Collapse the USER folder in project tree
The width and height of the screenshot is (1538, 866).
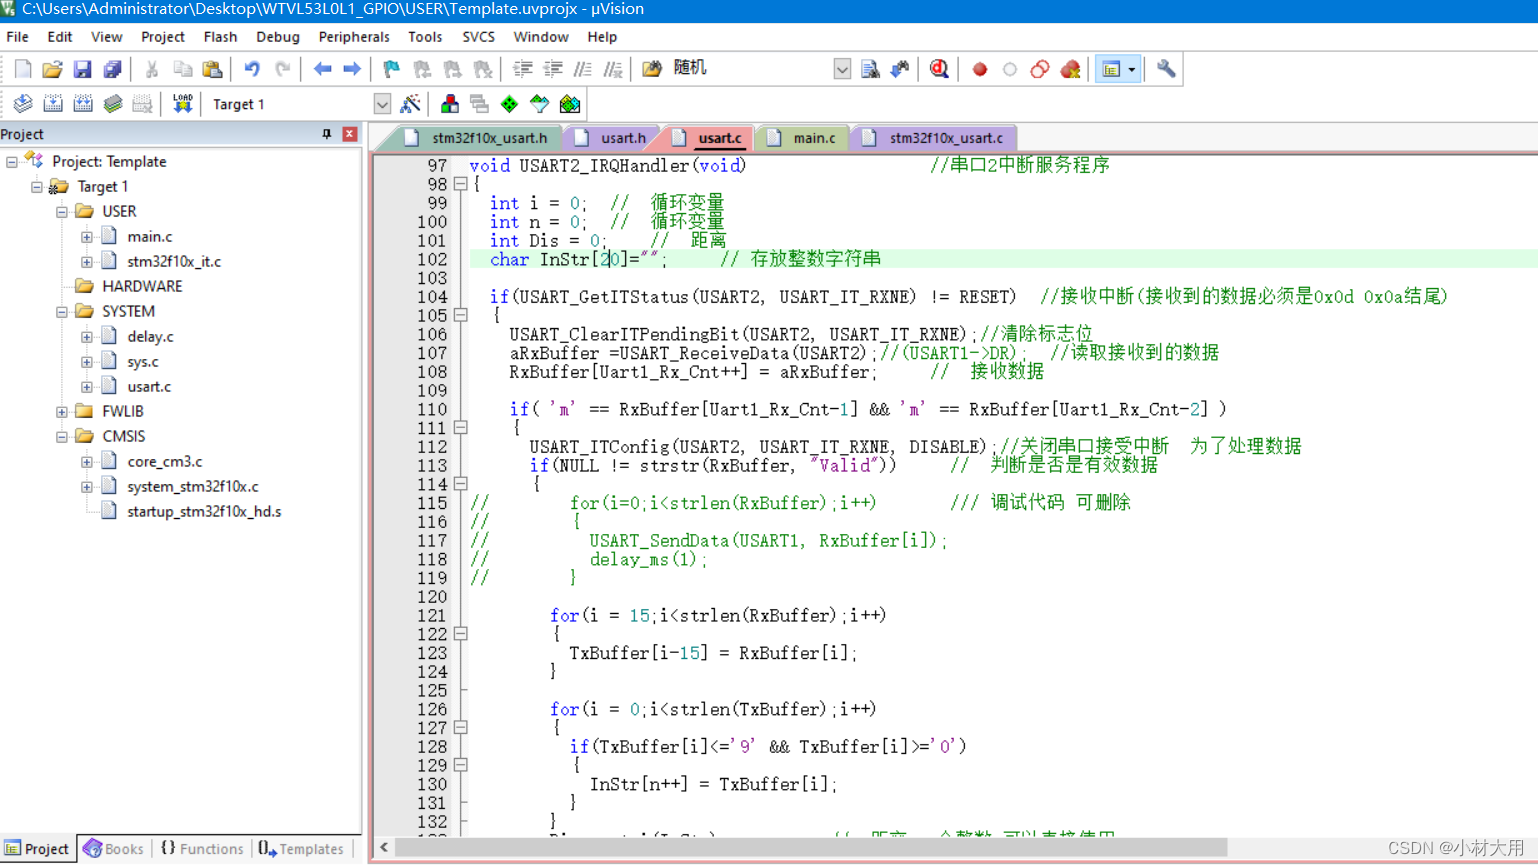coord(62,212)
